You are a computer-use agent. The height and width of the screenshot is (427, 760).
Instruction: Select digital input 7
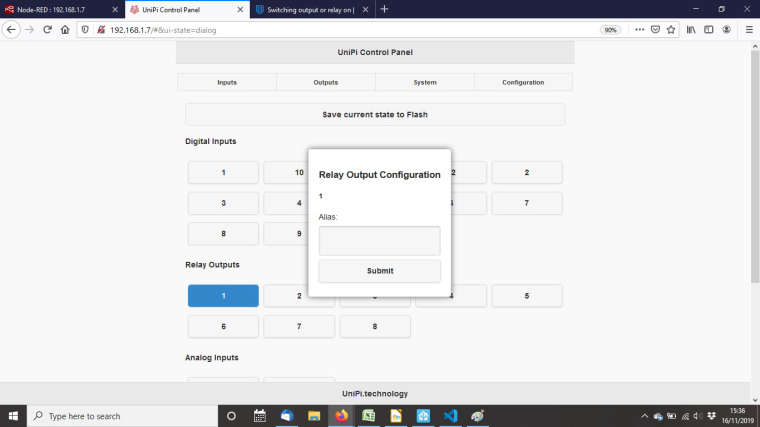[527, 203]
